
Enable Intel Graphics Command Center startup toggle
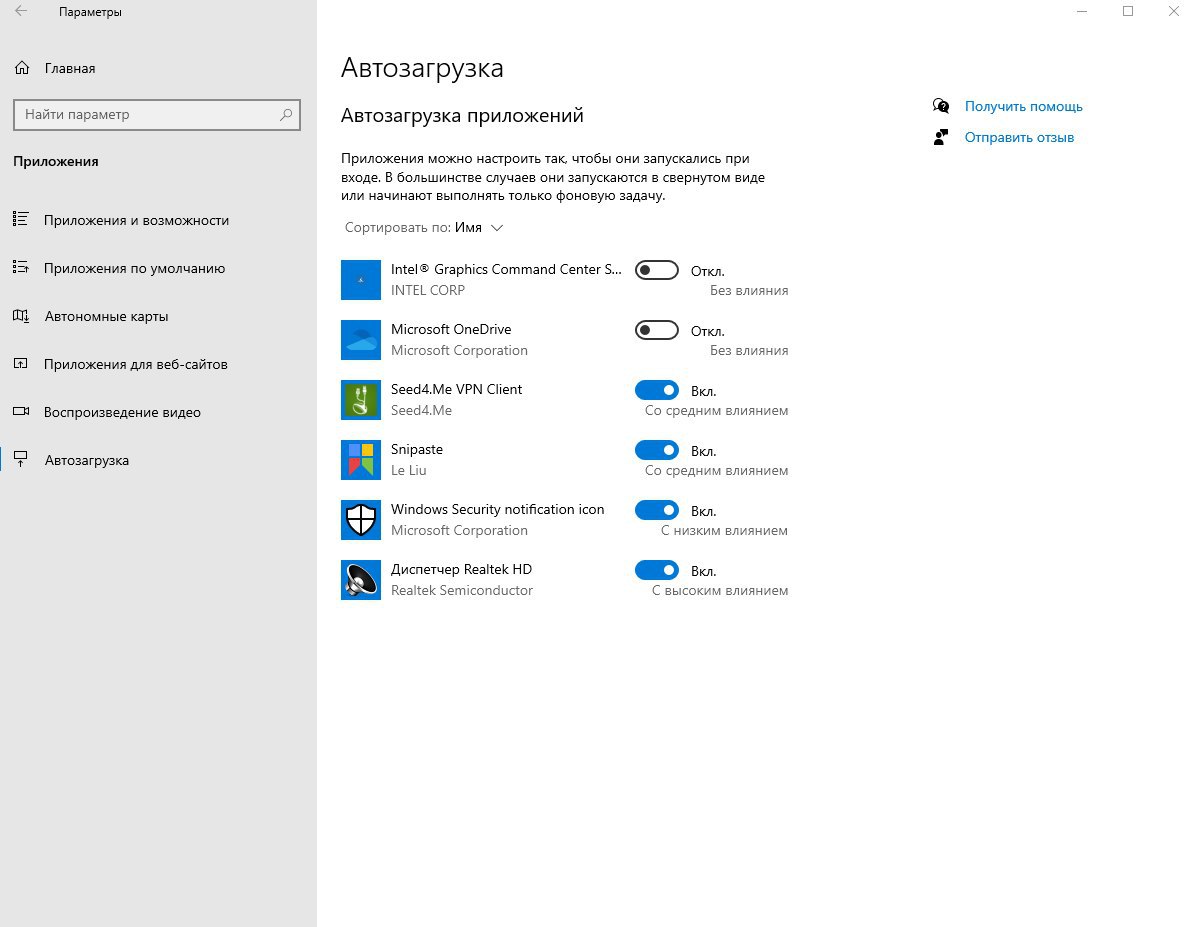click(x=657, y=270)
